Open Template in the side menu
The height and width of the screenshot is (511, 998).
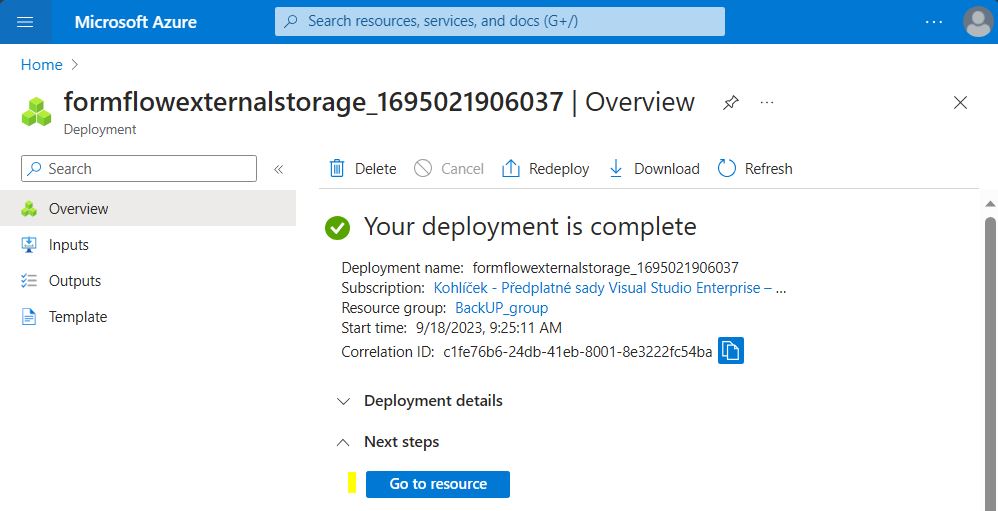(77, 317)
